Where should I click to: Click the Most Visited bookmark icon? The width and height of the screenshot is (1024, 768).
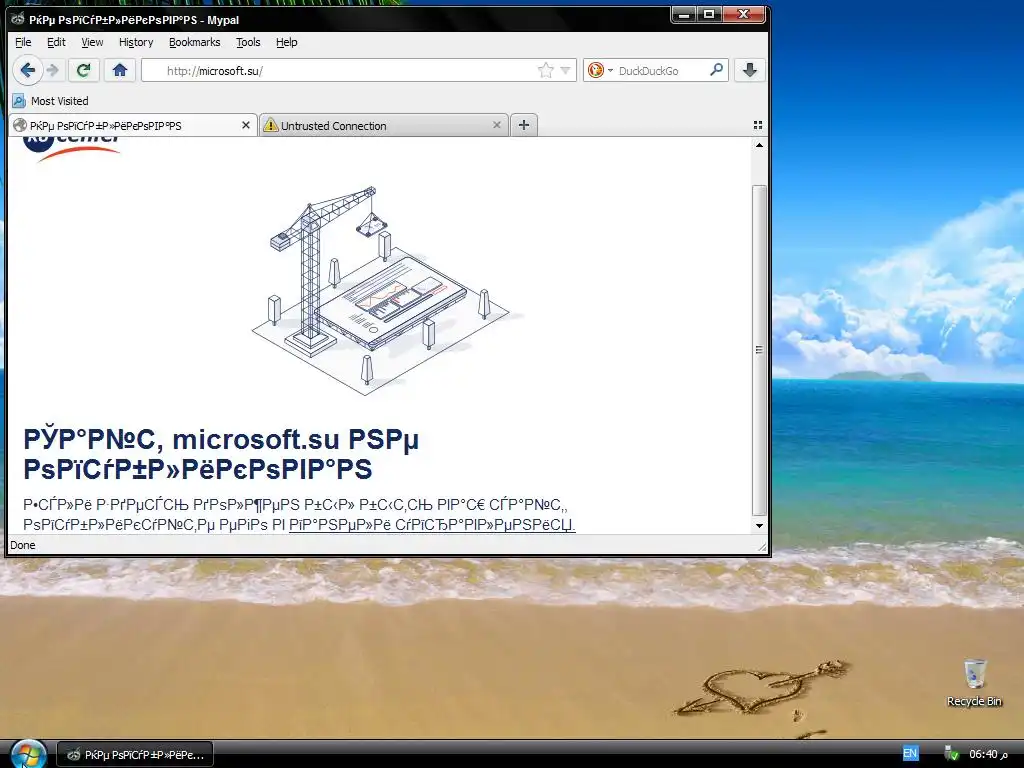pos(19,101)
